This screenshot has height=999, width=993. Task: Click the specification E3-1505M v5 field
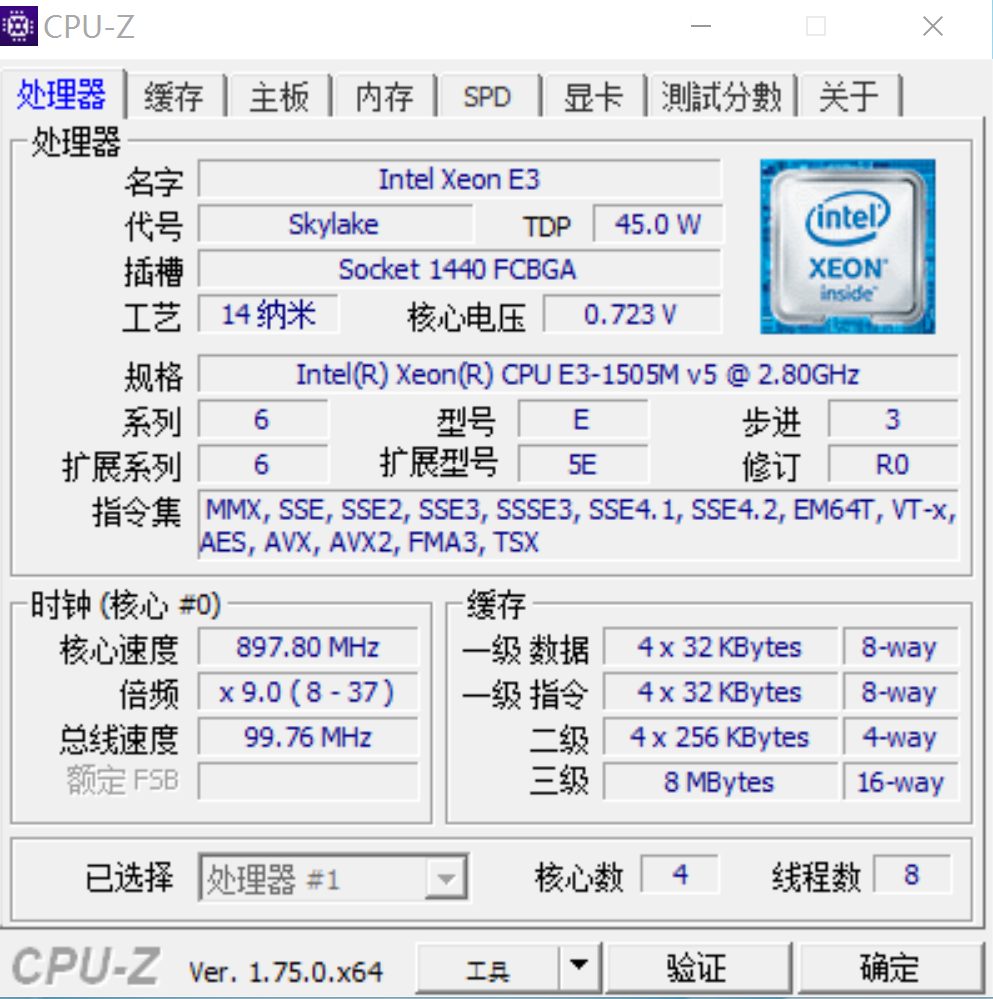point(578,374)
